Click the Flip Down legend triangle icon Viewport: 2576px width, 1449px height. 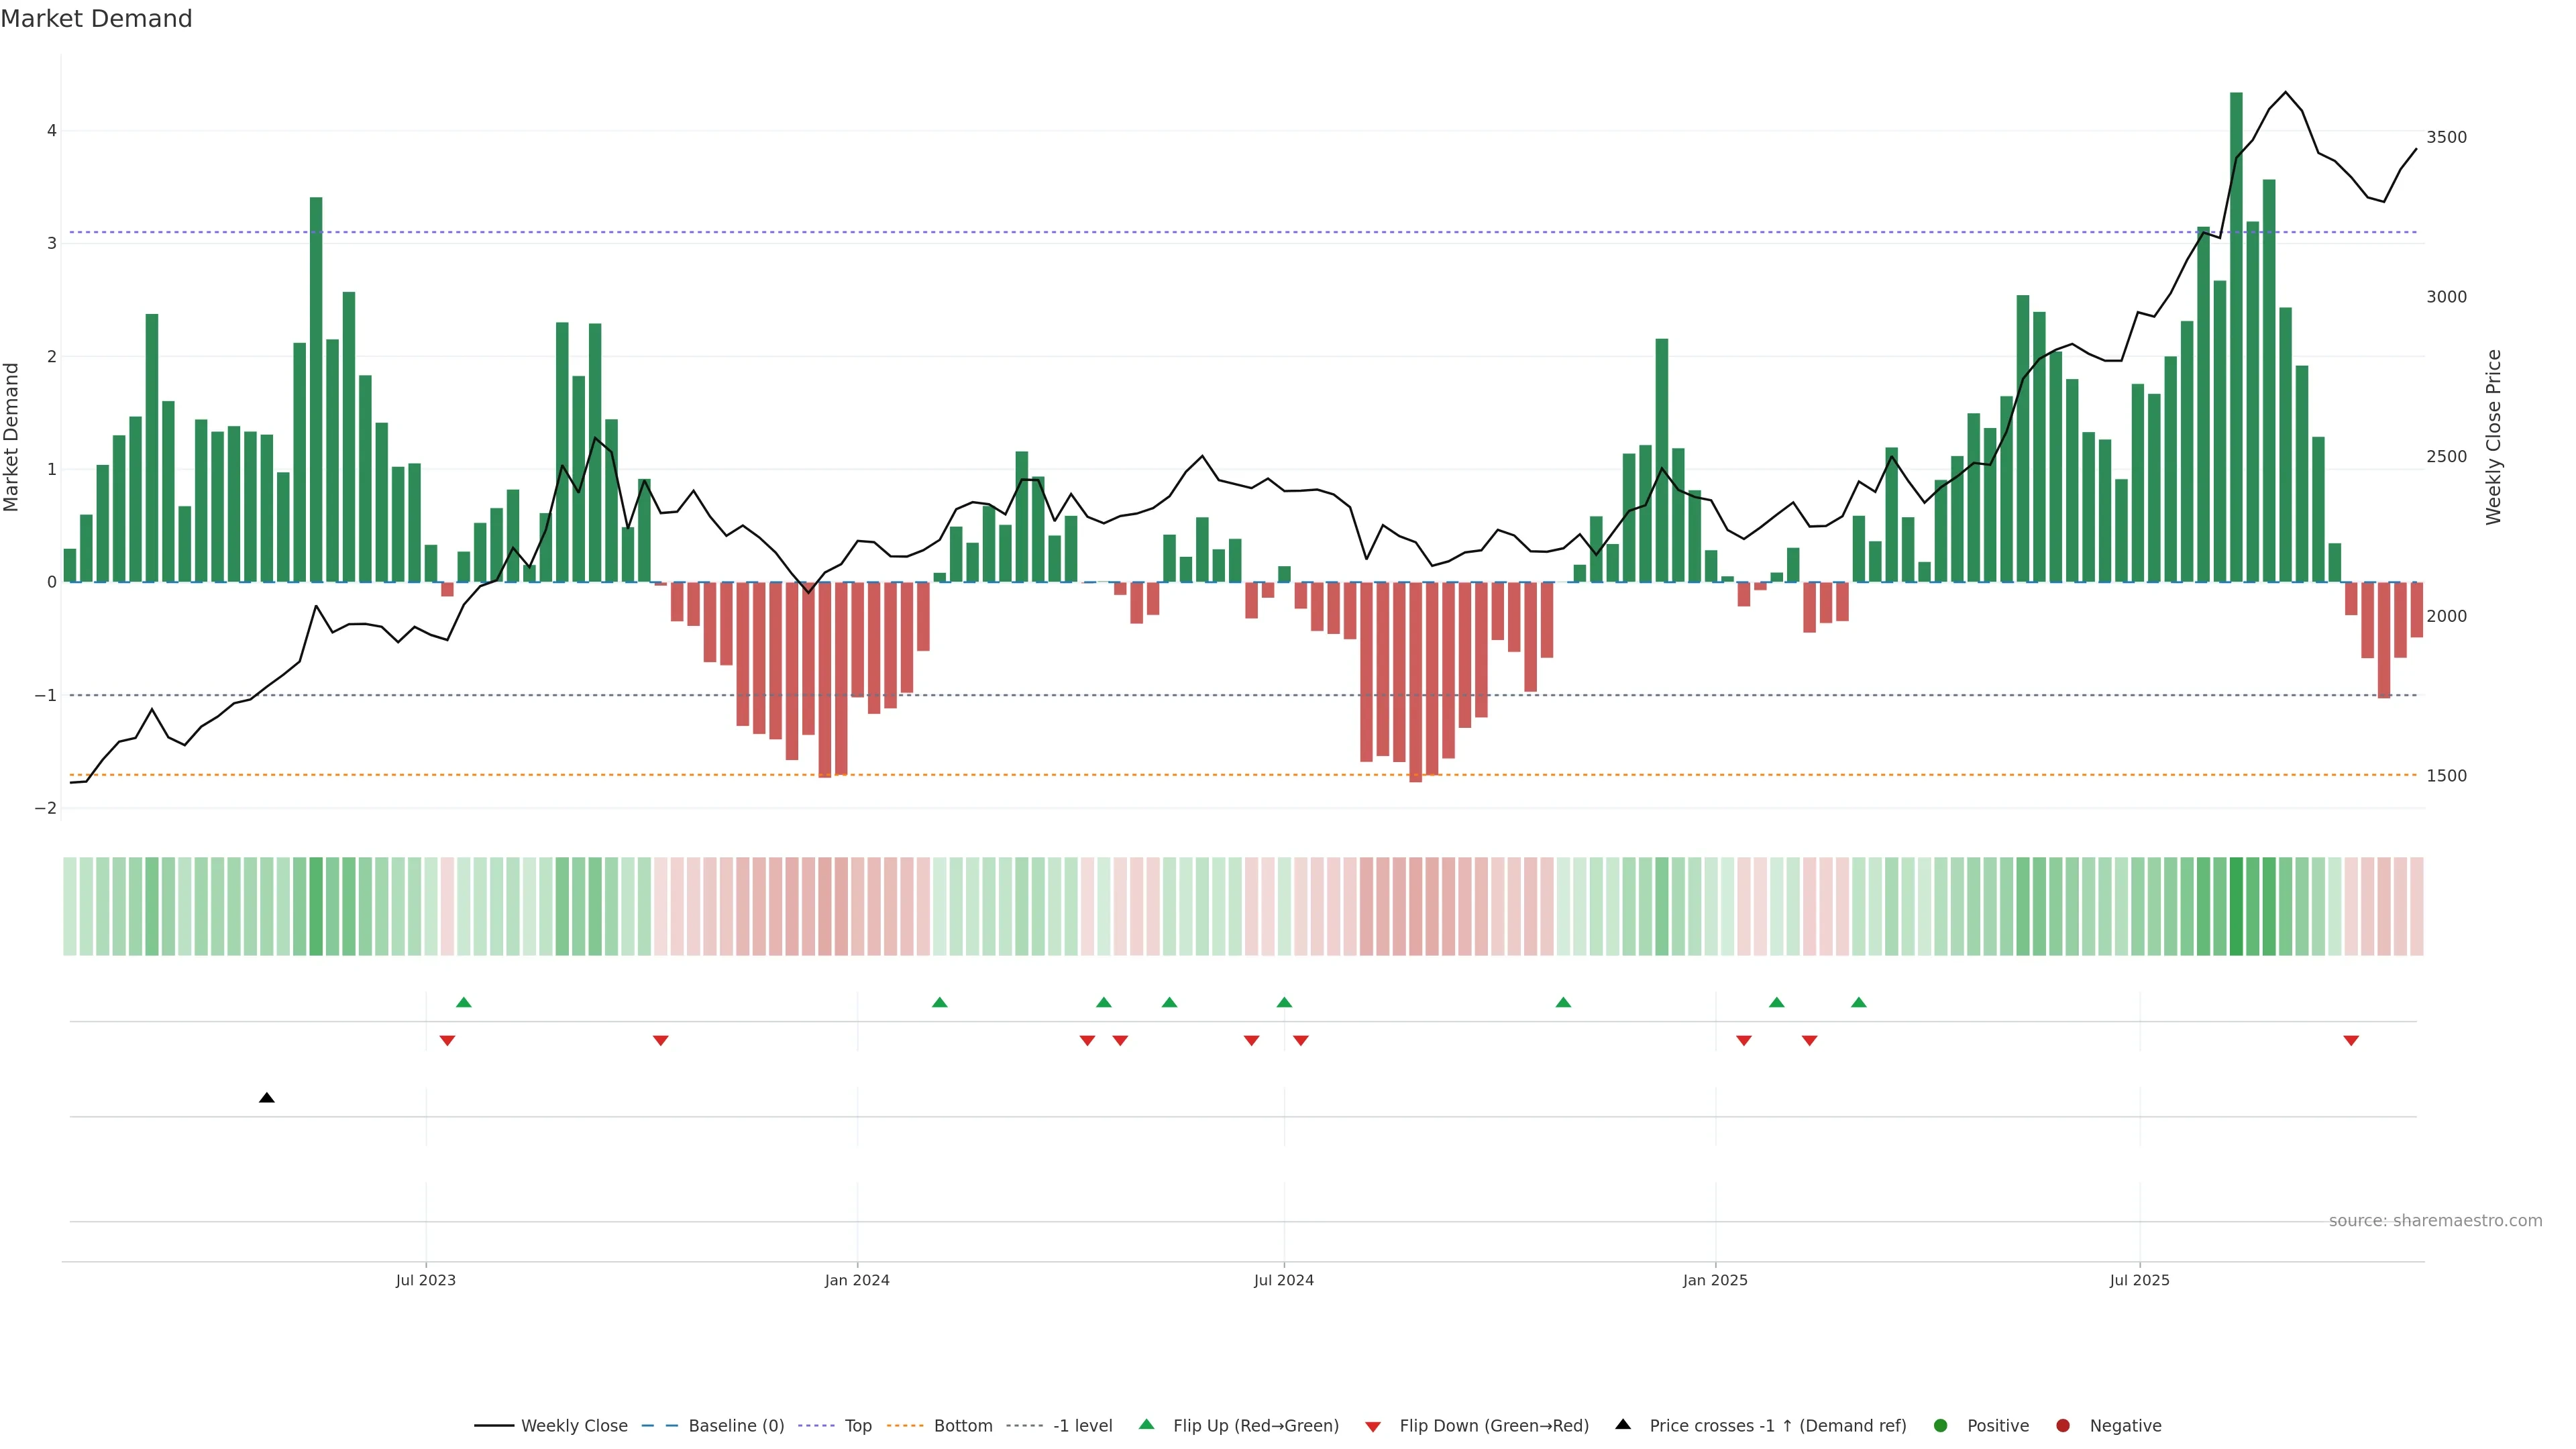(1373, 1426)
